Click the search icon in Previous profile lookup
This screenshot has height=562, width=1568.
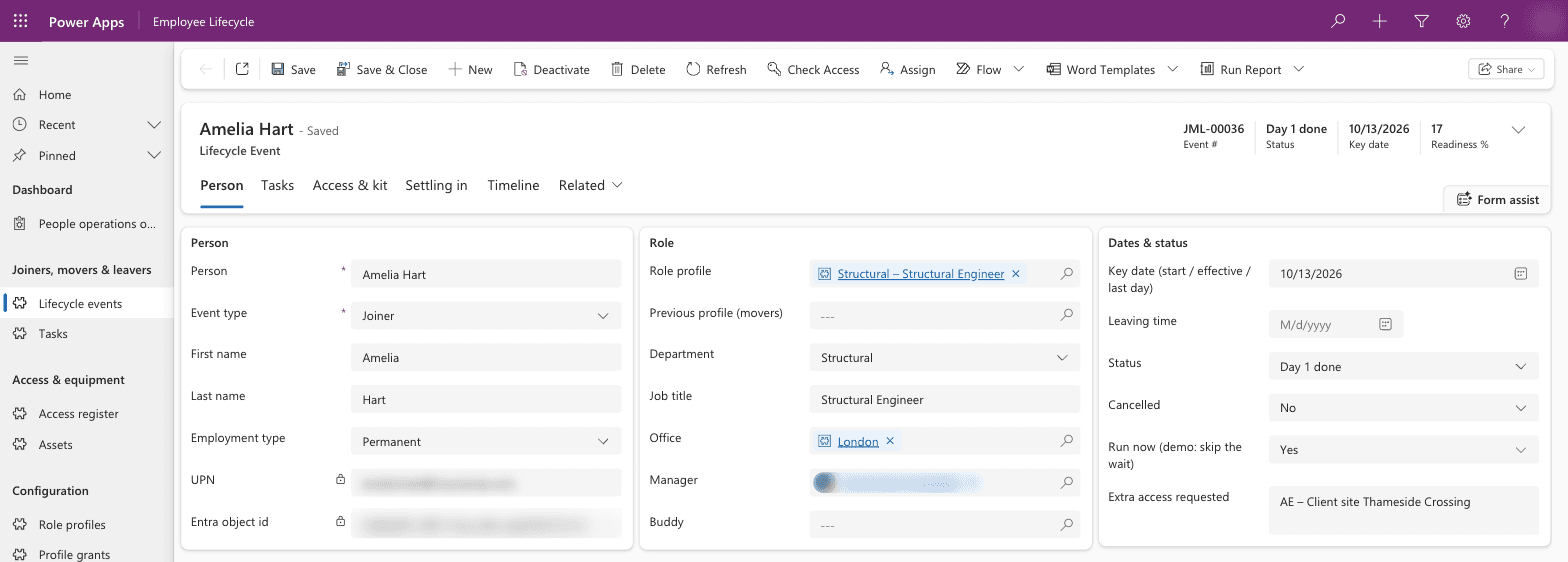[1067, 315]
